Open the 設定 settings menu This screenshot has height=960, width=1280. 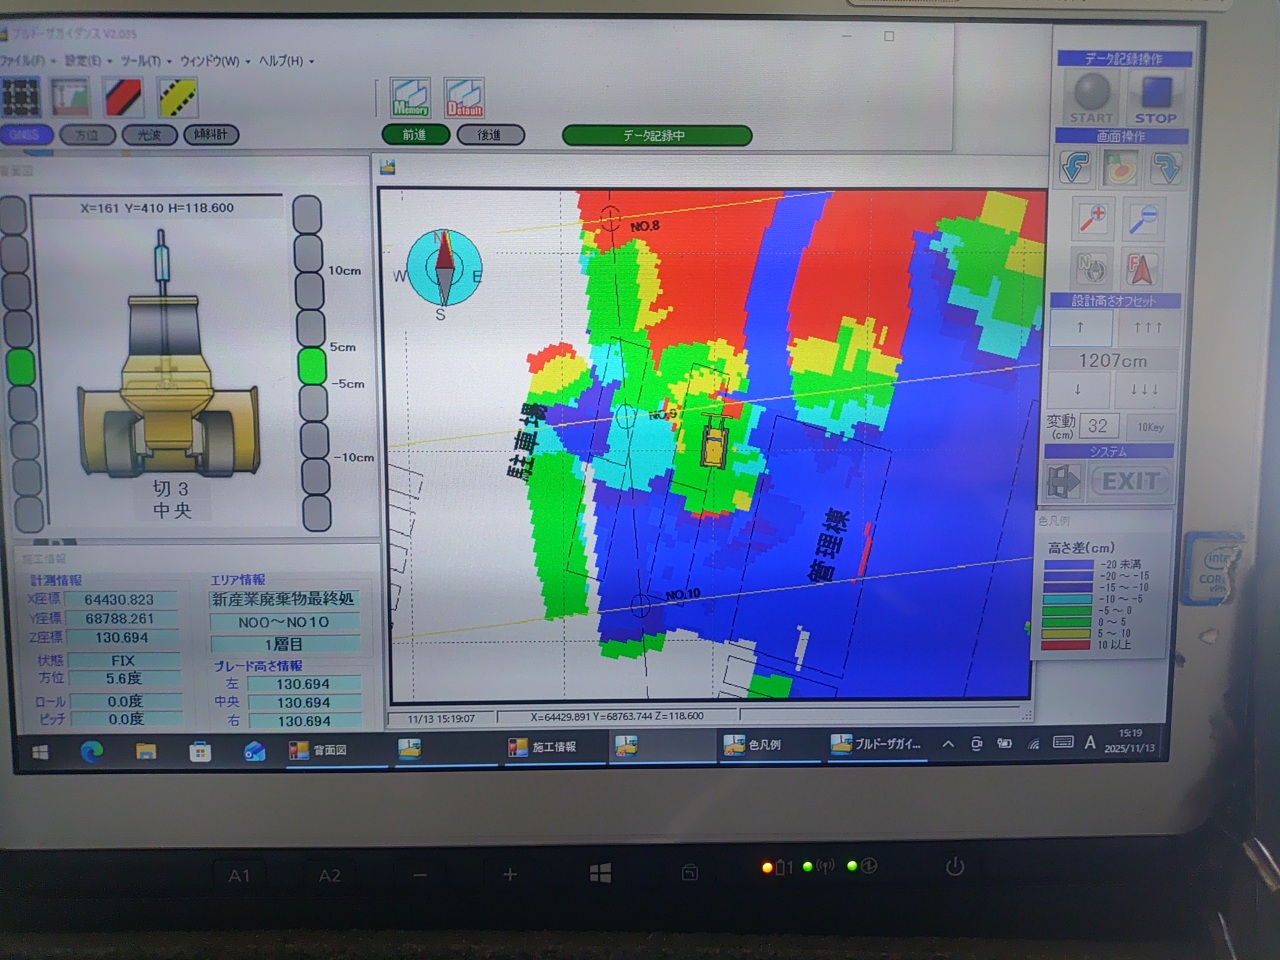click(84, 62)
